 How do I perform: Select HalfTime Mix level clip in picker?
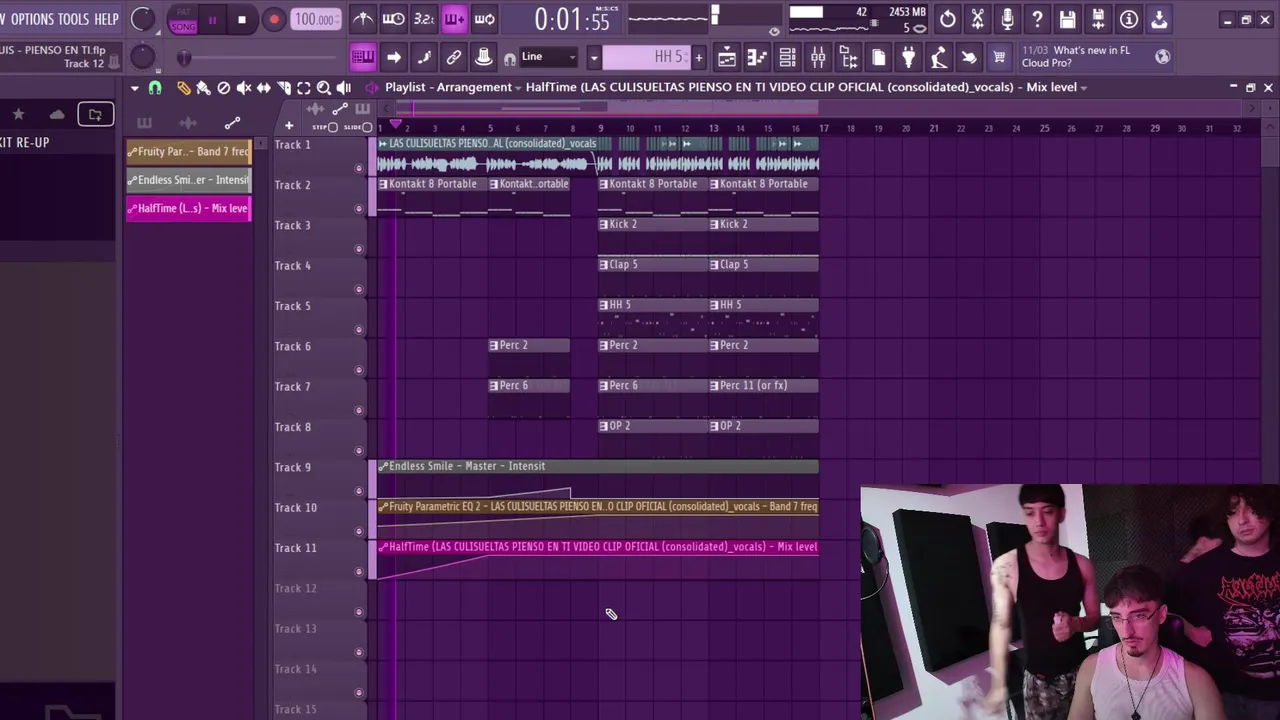(189, 208)
